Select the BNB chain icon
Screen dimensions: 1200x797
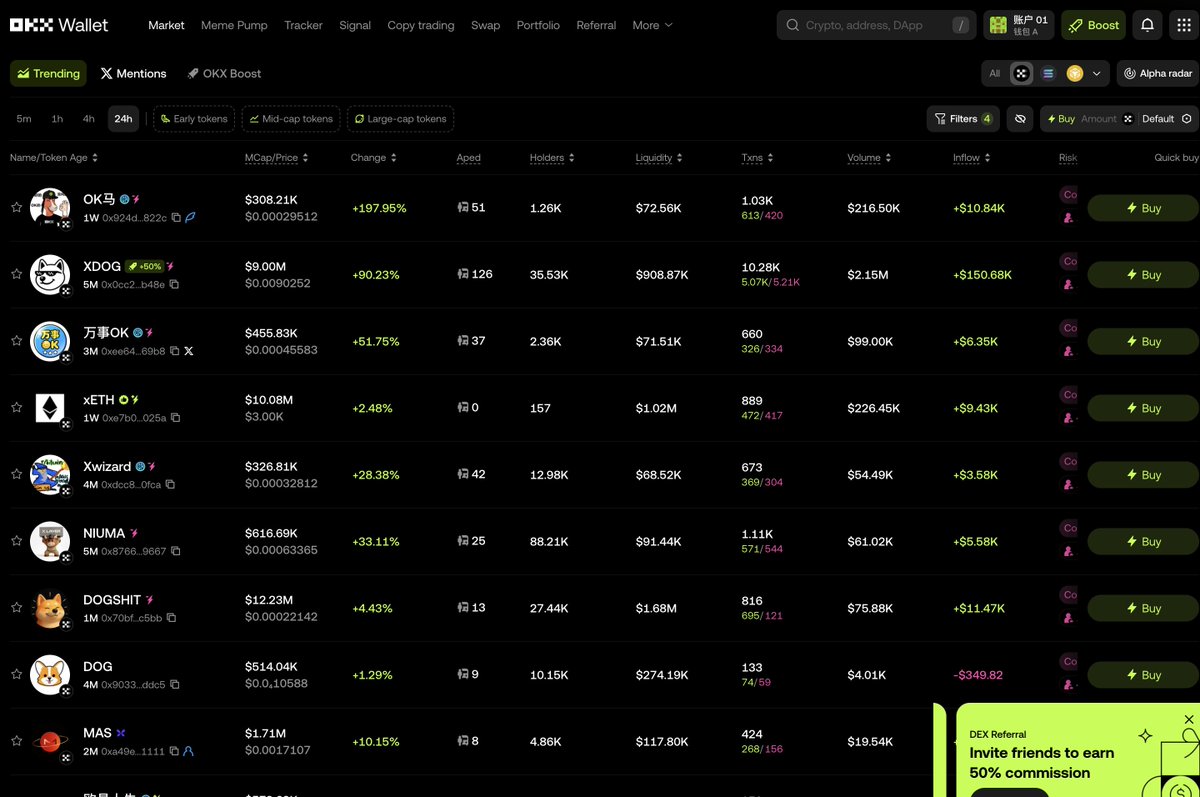tap(1075, 73)
